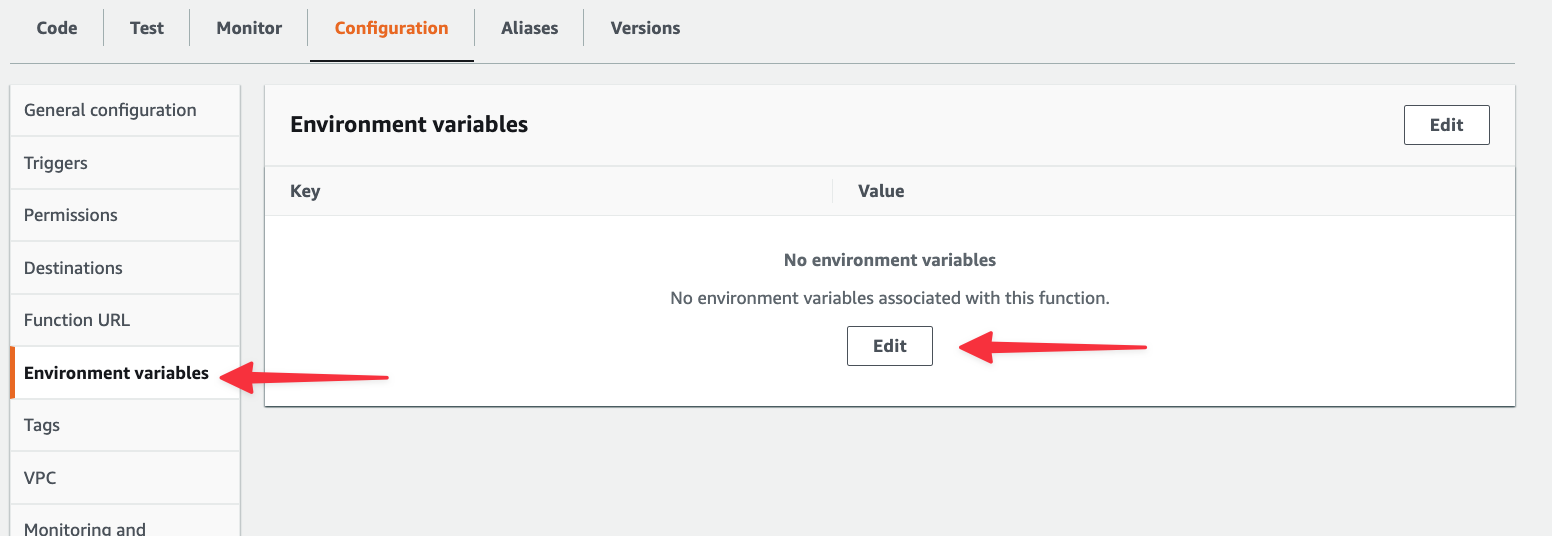Open the Function URL section
Viewport: 1552px width, 536px height.
[x=125, y=320]
